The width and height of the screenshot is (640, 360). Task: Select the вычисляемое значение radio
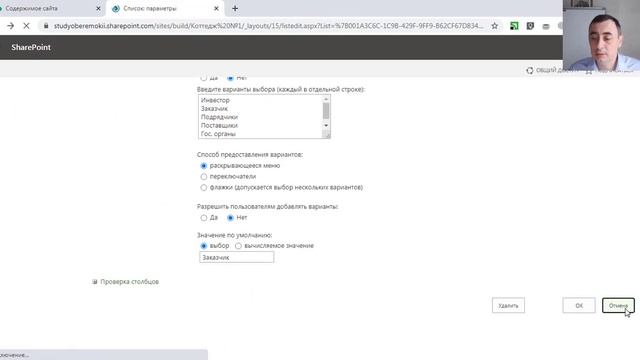point(238,246)
